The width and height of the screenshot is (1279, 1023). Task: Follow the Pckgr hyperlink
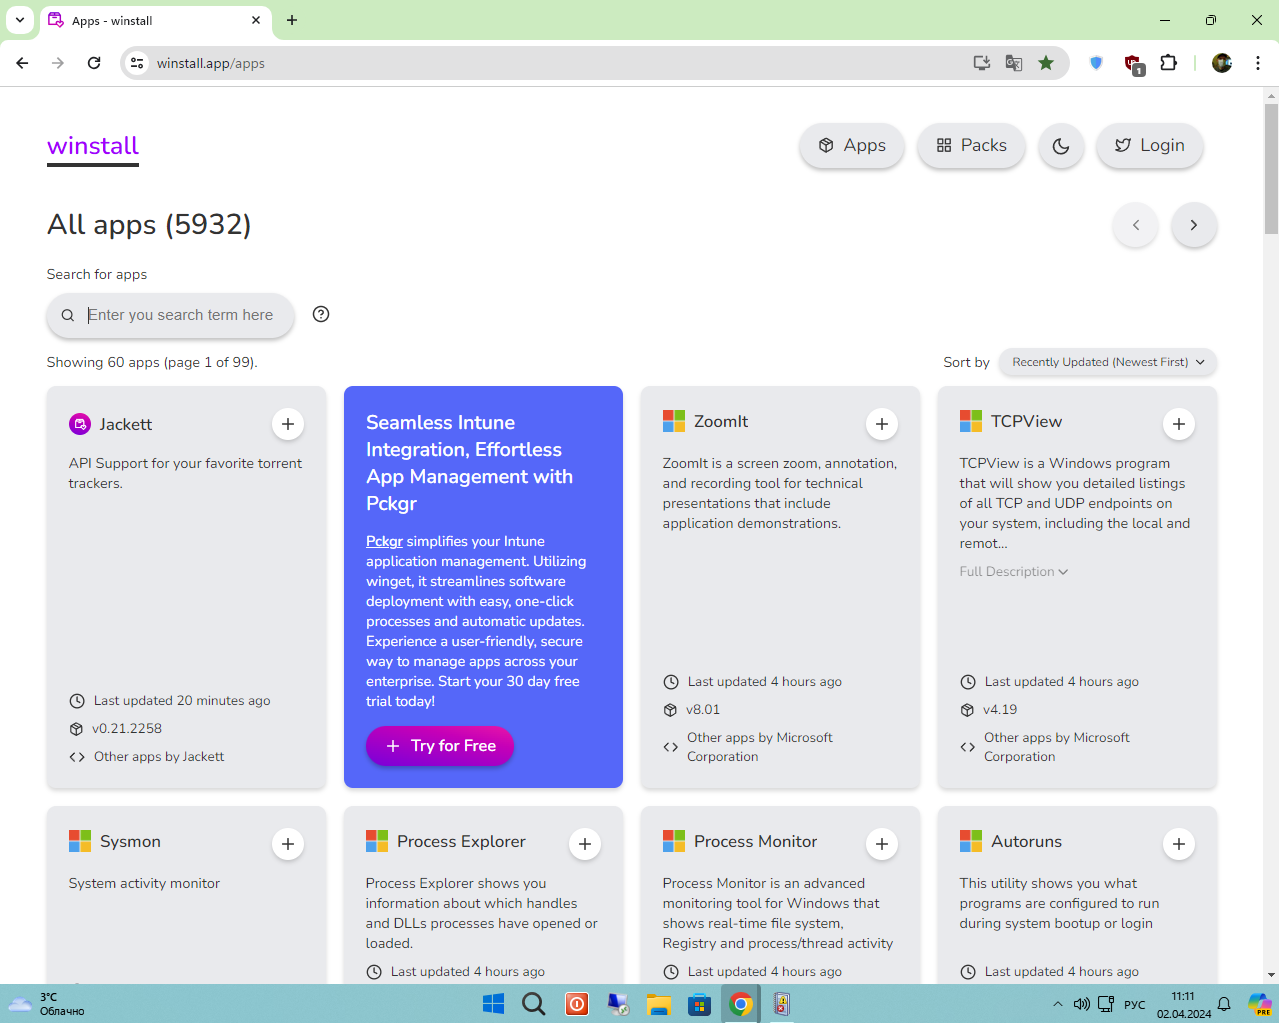pyautogui.click(x=384, y=541)
